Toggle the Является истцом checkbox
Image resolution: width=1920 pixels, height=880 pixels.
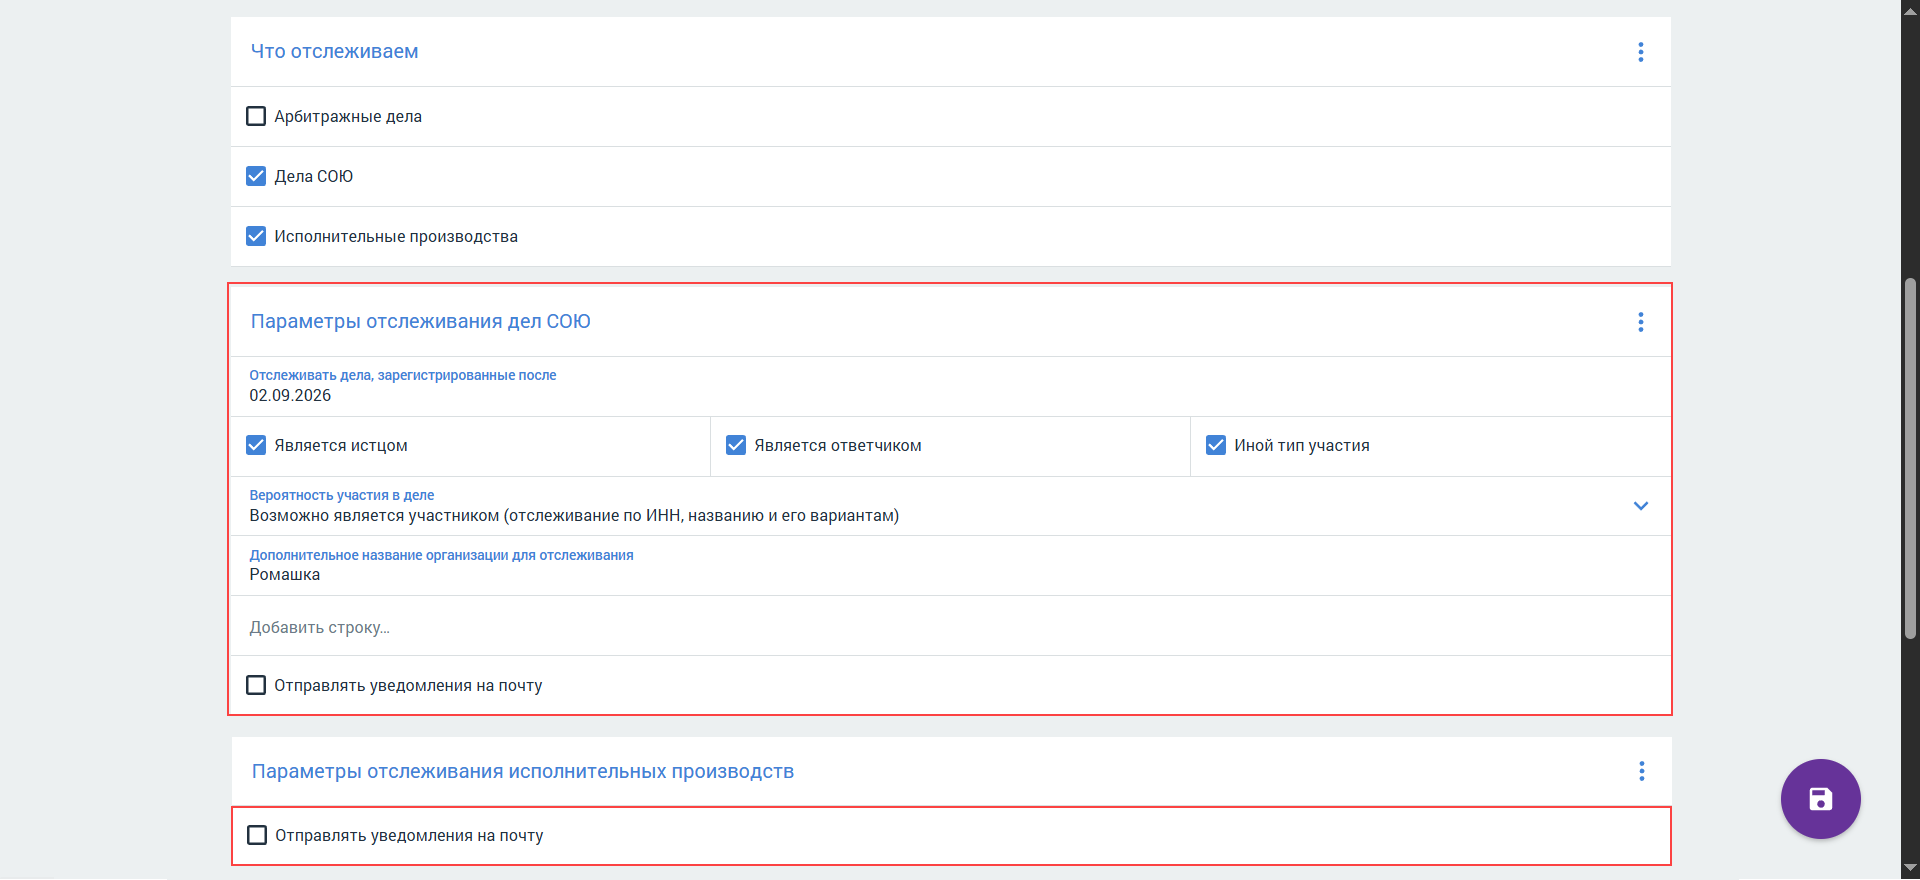coord(256,445)
